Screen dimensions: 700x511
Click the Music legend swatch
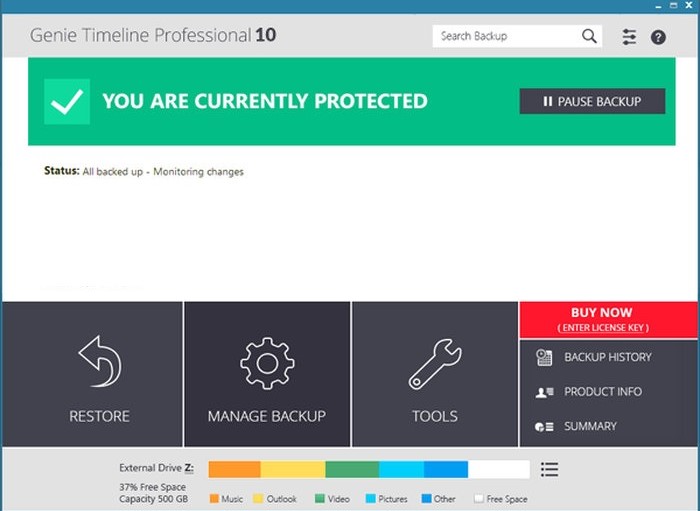(214, 499)
